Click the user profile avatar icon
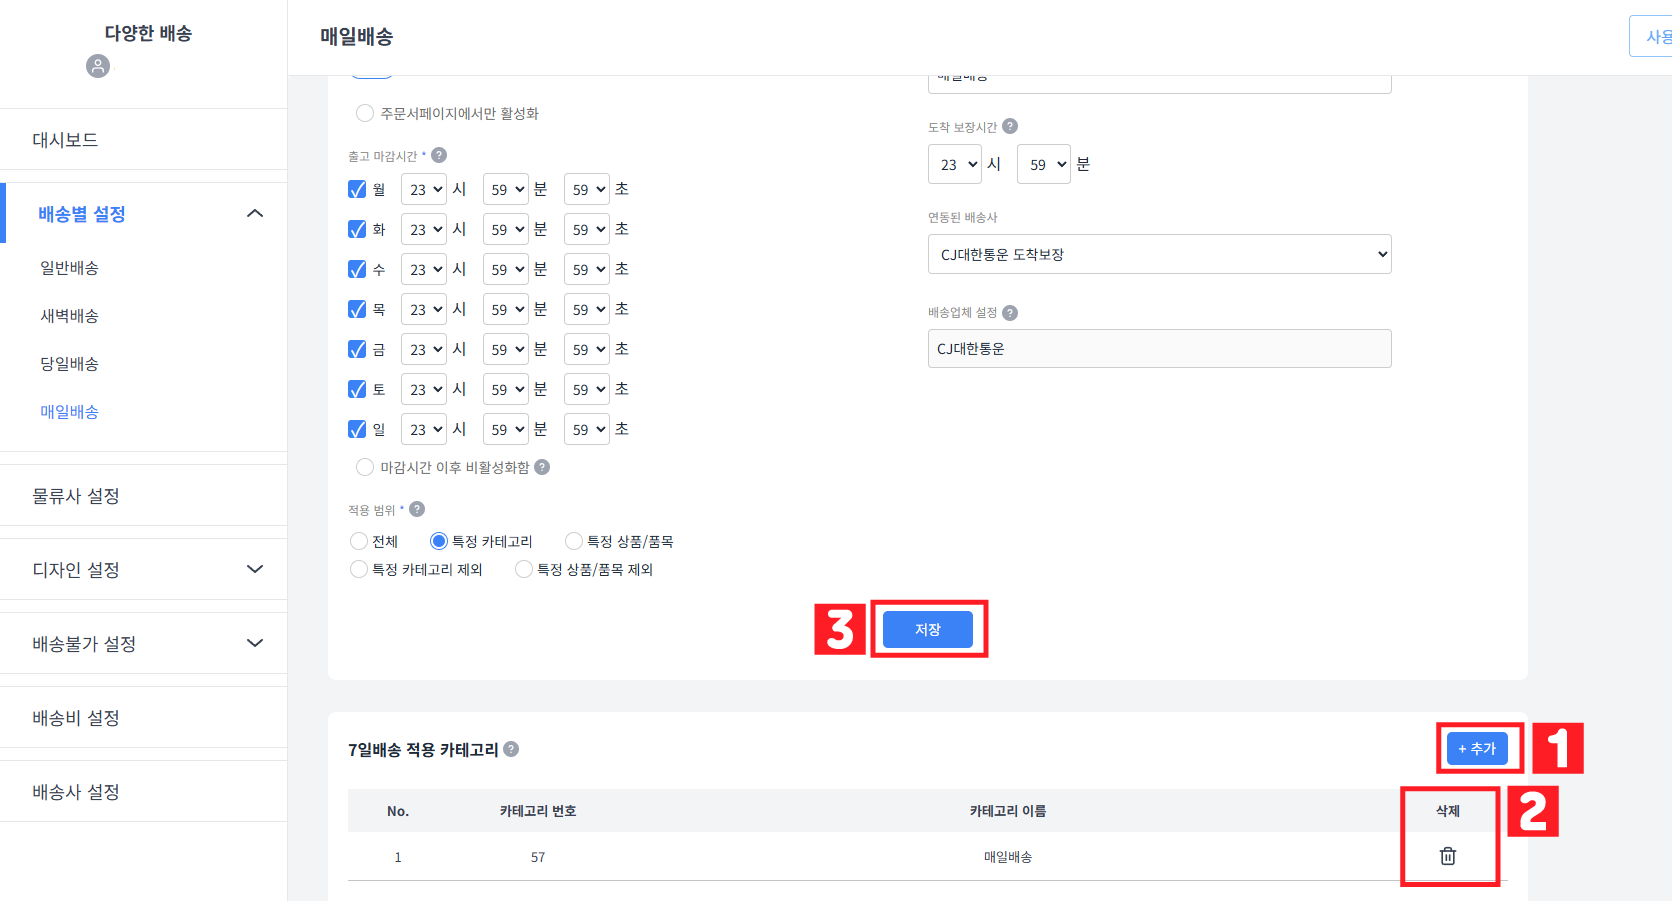Screen dimensions: 1672x901 pos(98,66)
